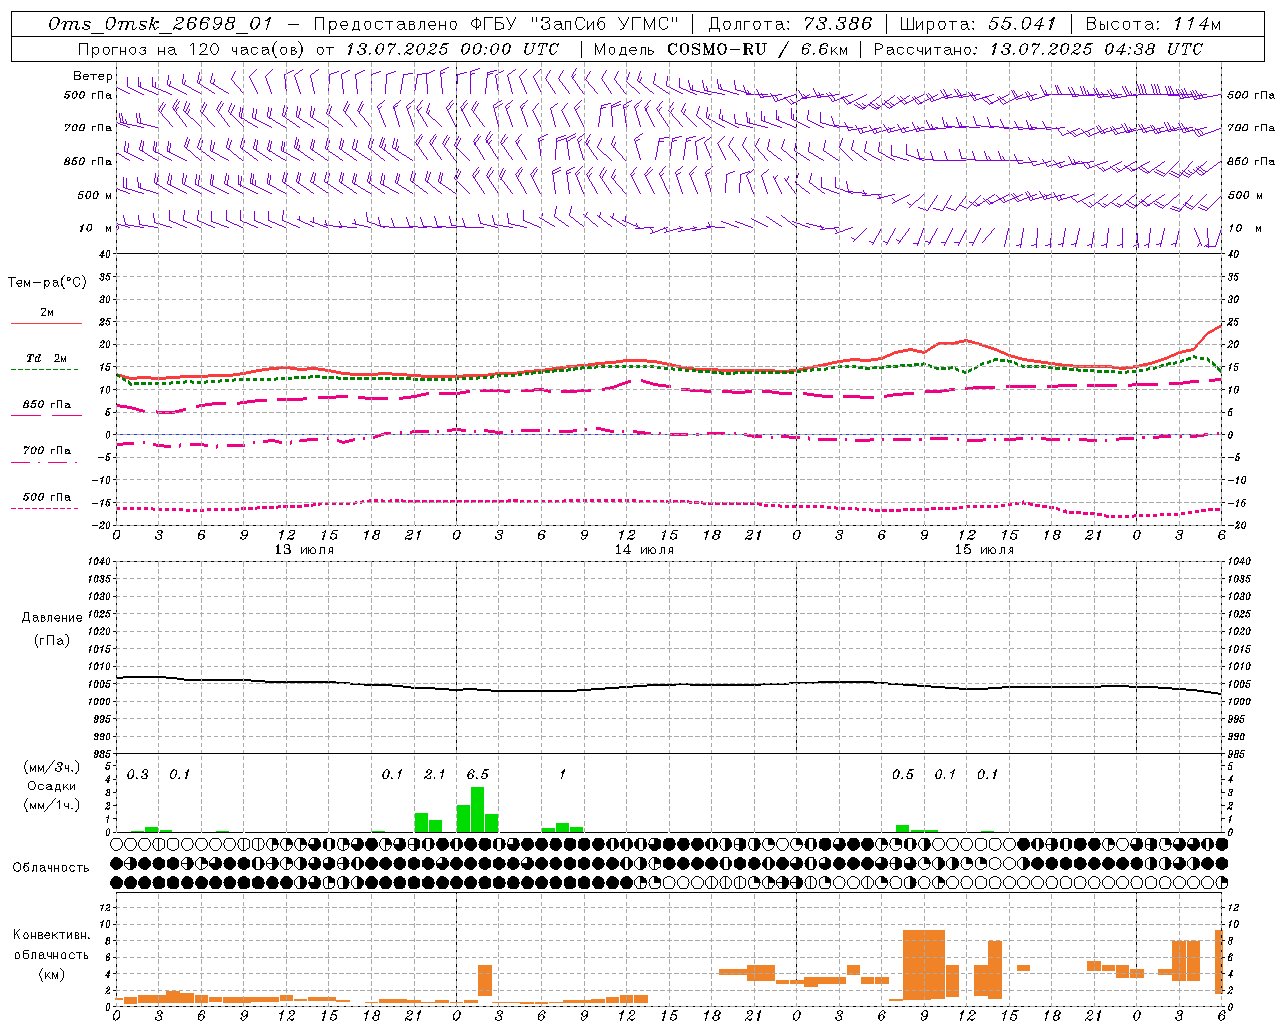
Task: Click the 850 гПа temperature legend entry
Action: click(x=46, y=405)
